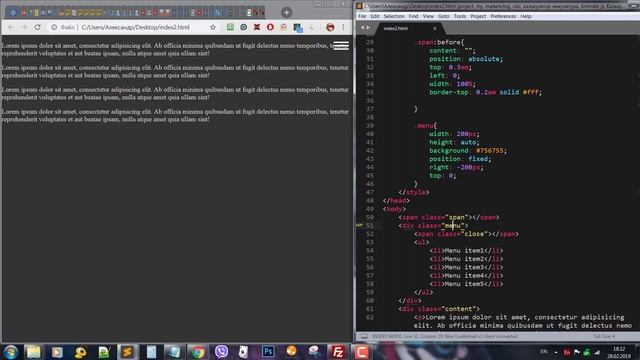Open the hamburger menu icon on the web page
The width and height of the screenshot is (640, 360).
pyautogui.click(x=341, y=46)
